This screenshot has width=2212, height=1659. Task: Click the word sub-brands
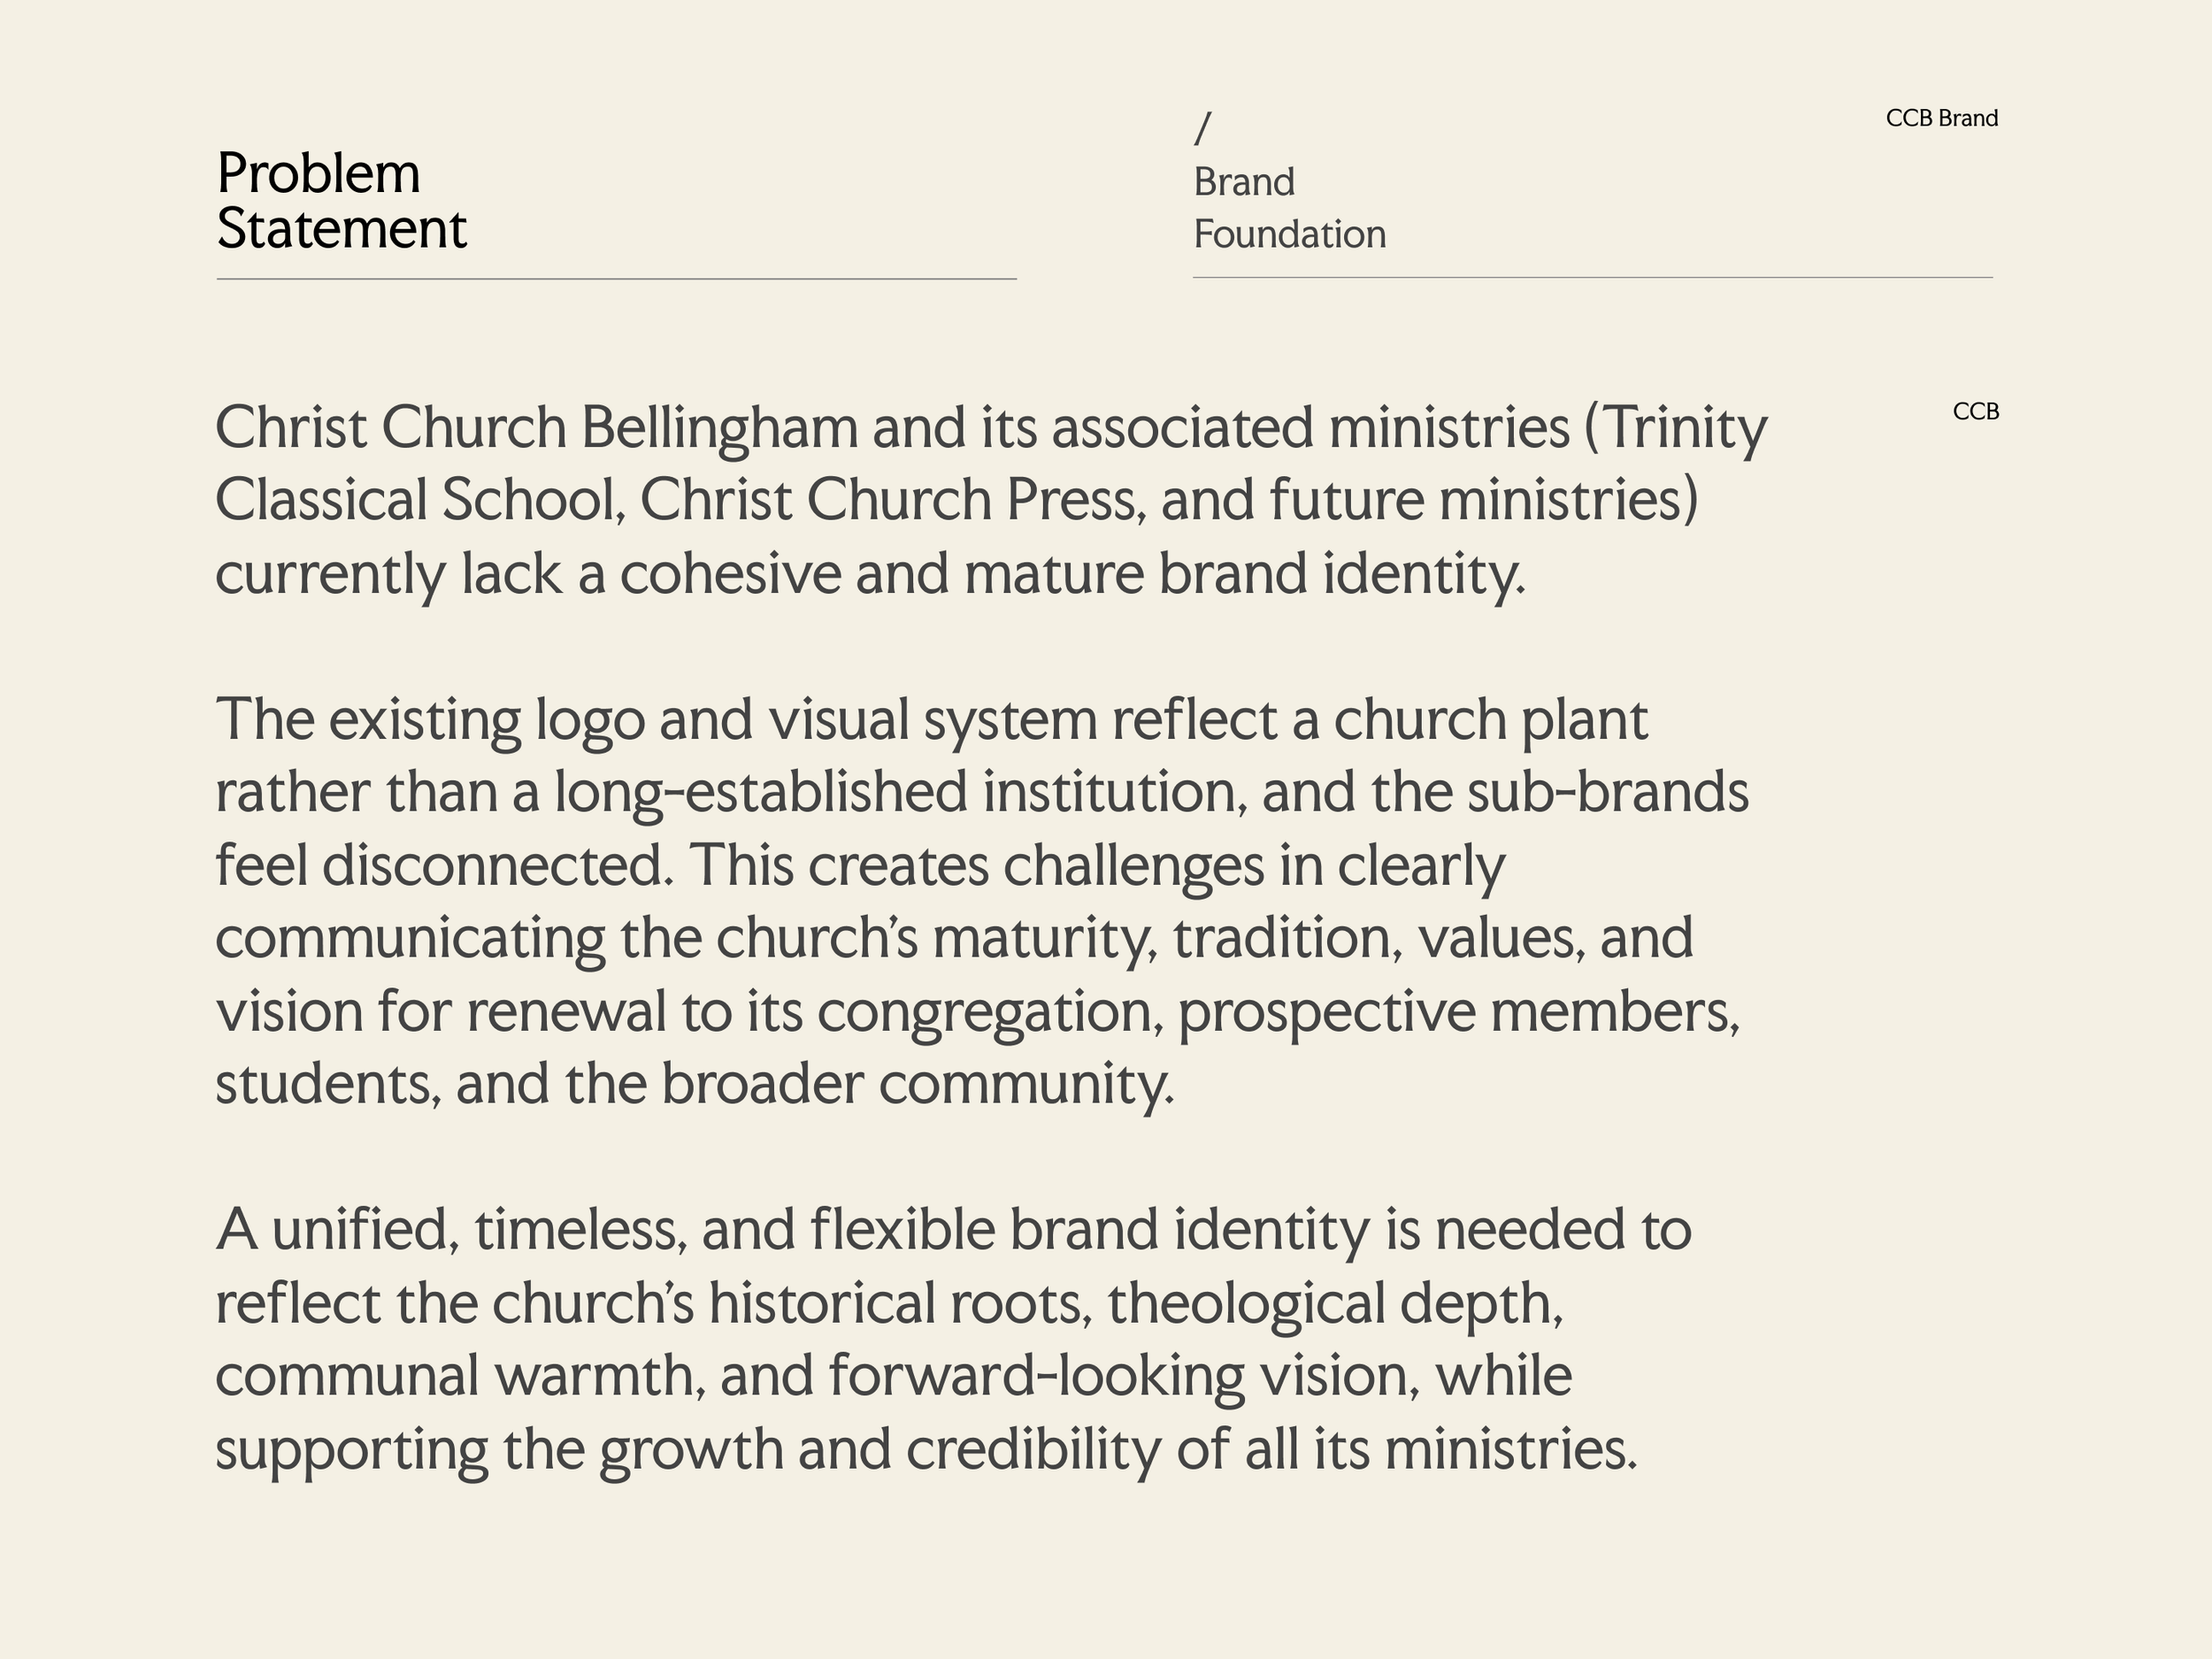tap(1608, 792)
